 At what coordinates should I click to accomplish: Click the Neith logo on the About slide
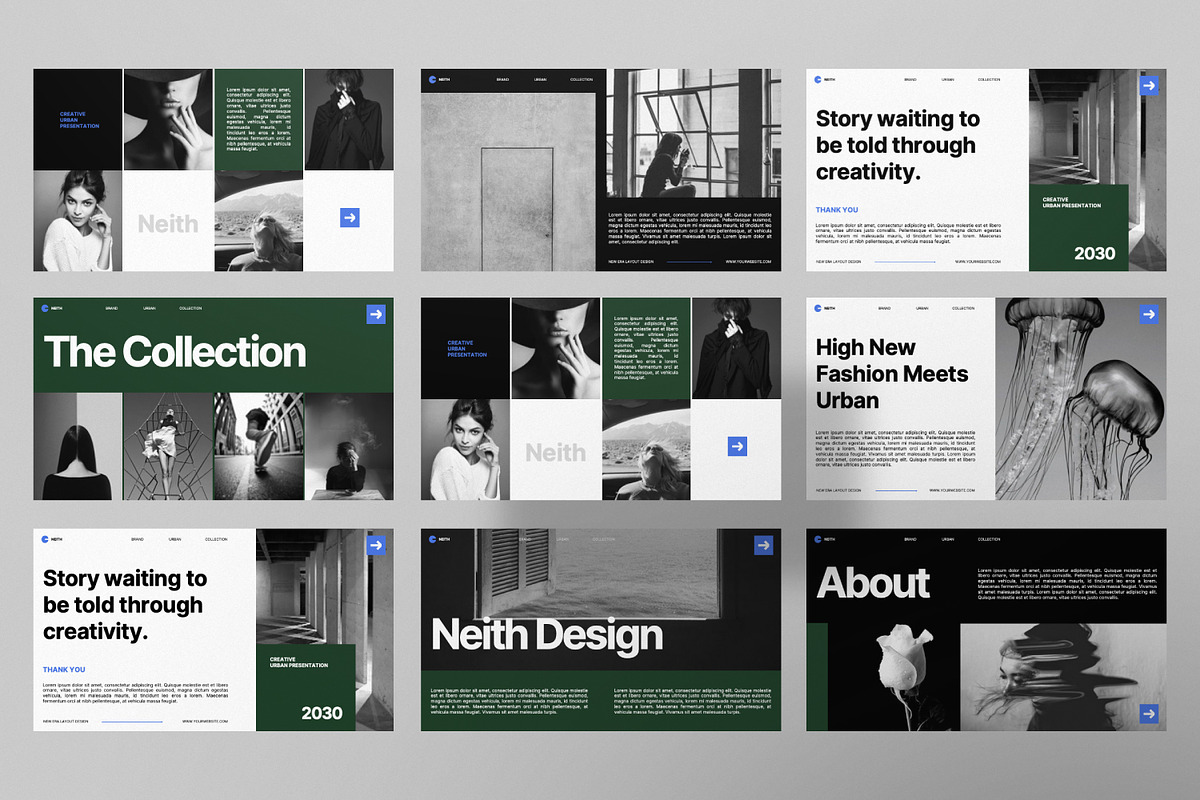pos(818,539)
